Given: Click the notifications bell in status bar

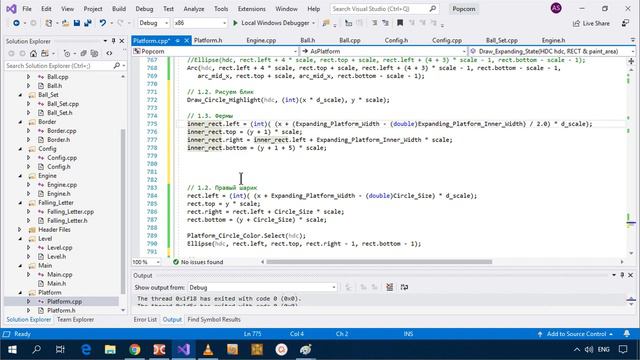Looking at the screenshot, I should pyautogui.click(x=627, y=334).
